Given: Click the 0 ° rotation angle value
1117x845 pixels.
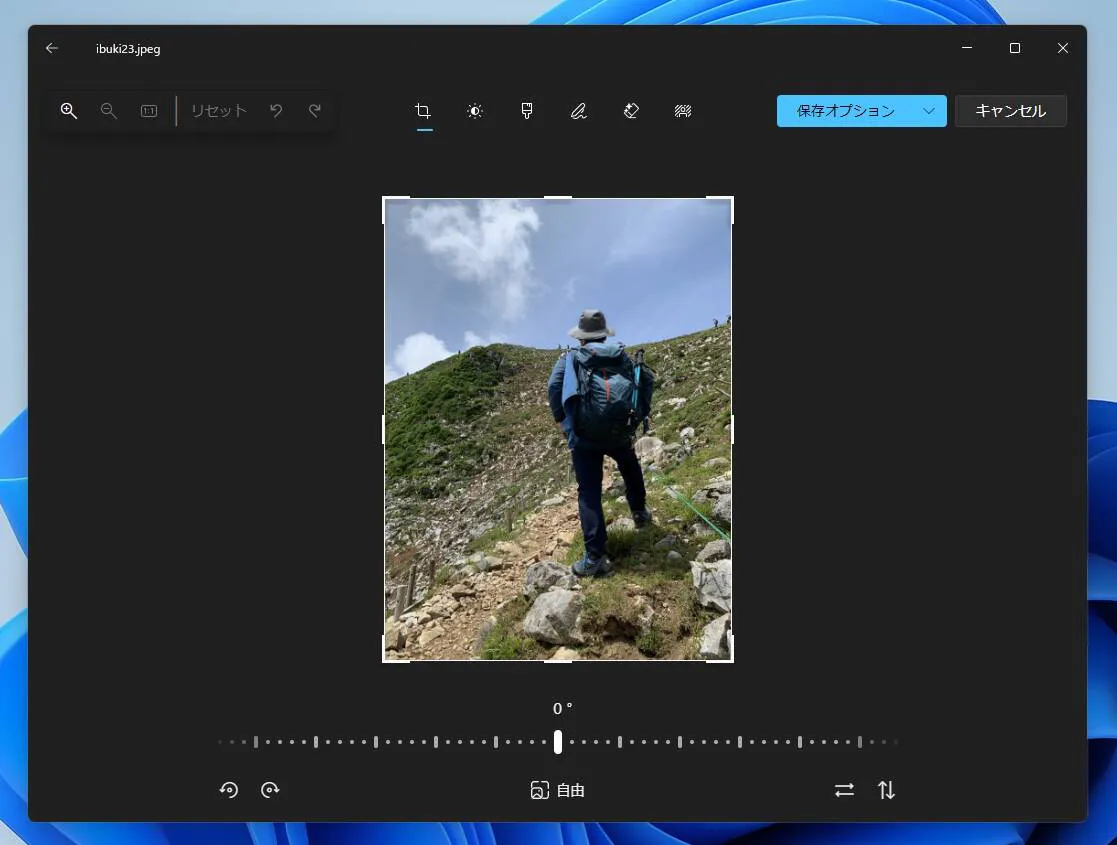Looking at the screenshot, I should point(562,708).
